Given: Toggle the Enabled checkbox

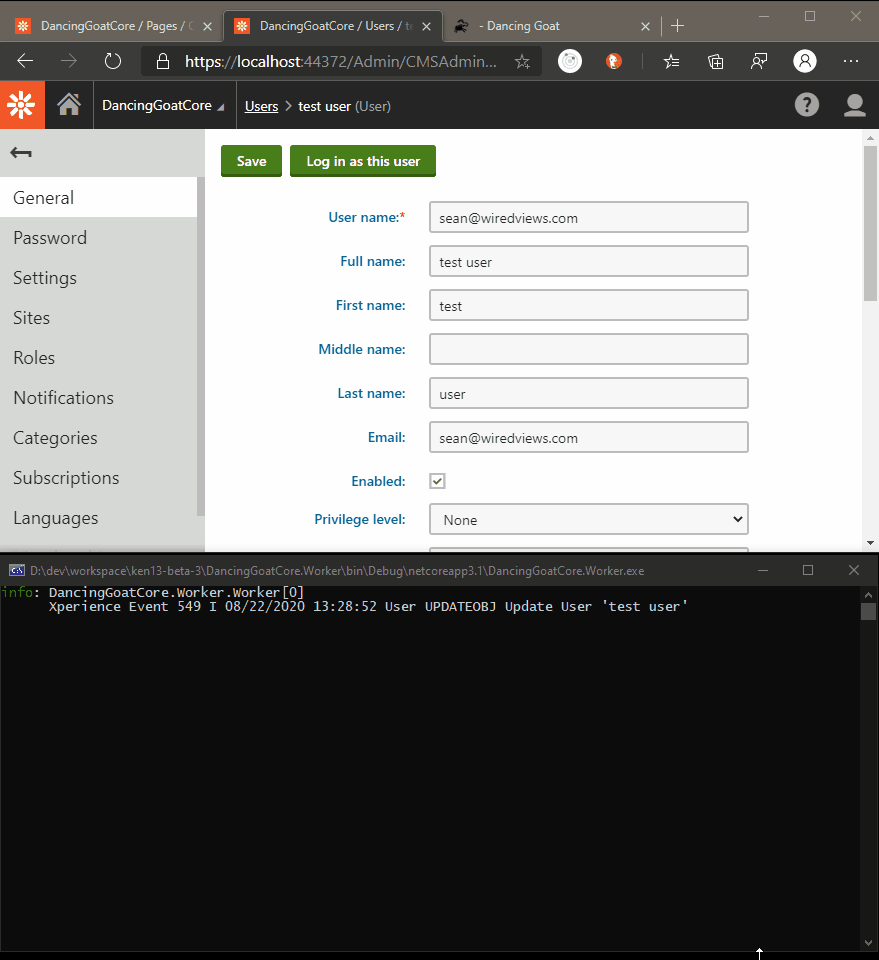Looking at the screenshot, I should click(x=437, y=481).
